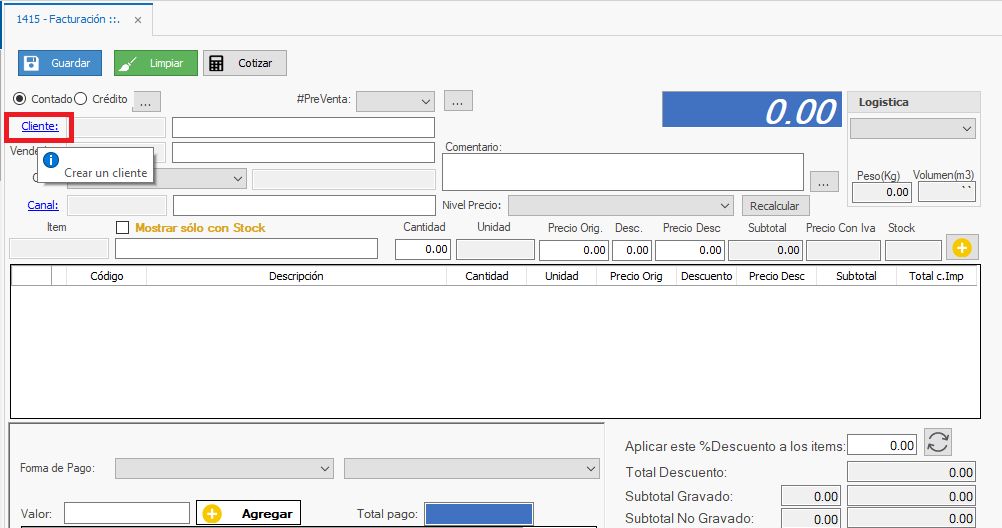
Task: Click the Cotizar calculator icon
Action: click(x=217, y=63)
